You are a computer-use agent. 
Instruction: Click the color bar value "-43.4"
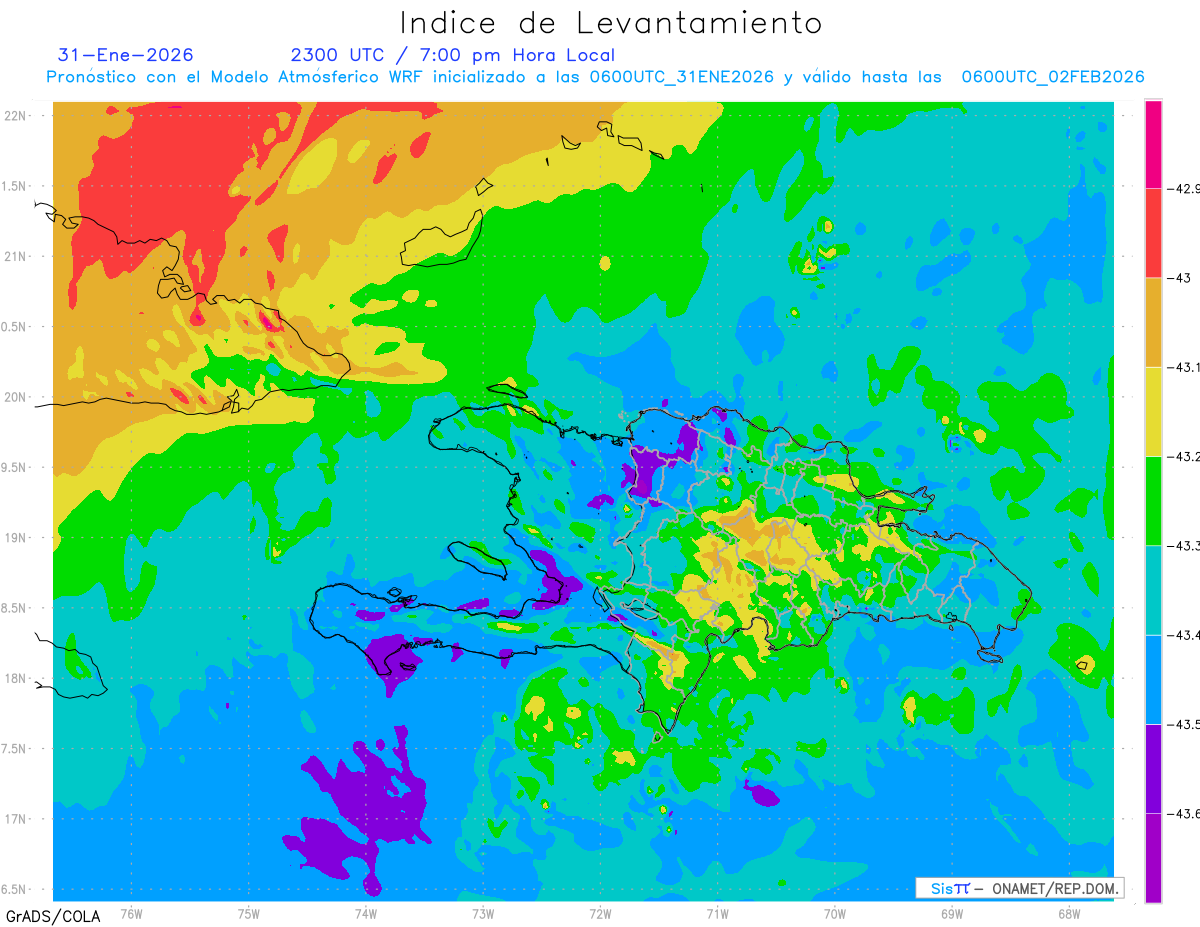coord(1184,635)
